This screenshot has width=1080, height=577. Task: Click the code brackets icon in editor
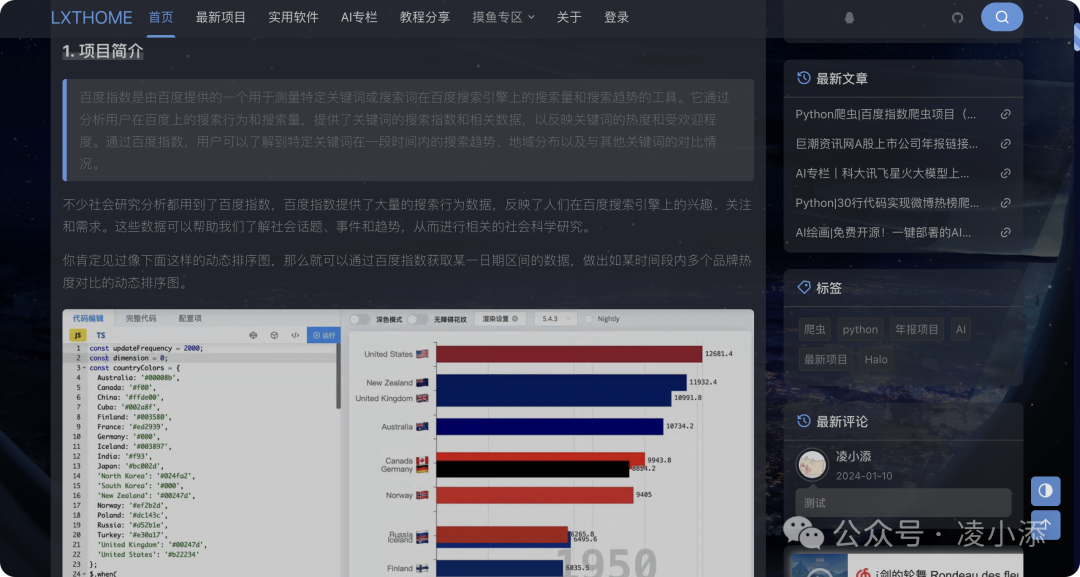pyautogui.click(x=295, y=335)
